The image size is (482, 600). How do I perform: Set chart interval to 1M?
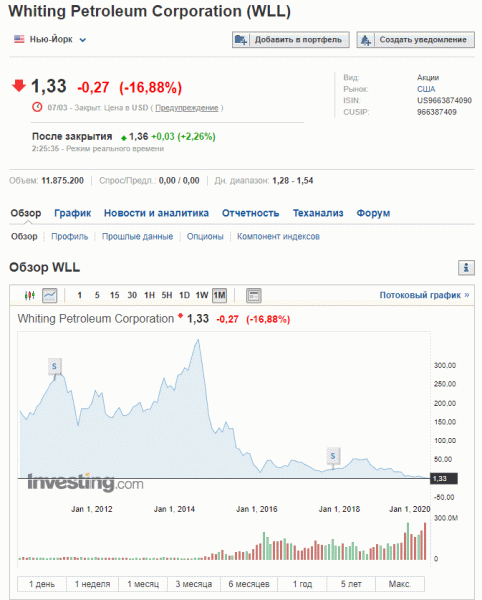pyautogui.click(x=219, y=295)
